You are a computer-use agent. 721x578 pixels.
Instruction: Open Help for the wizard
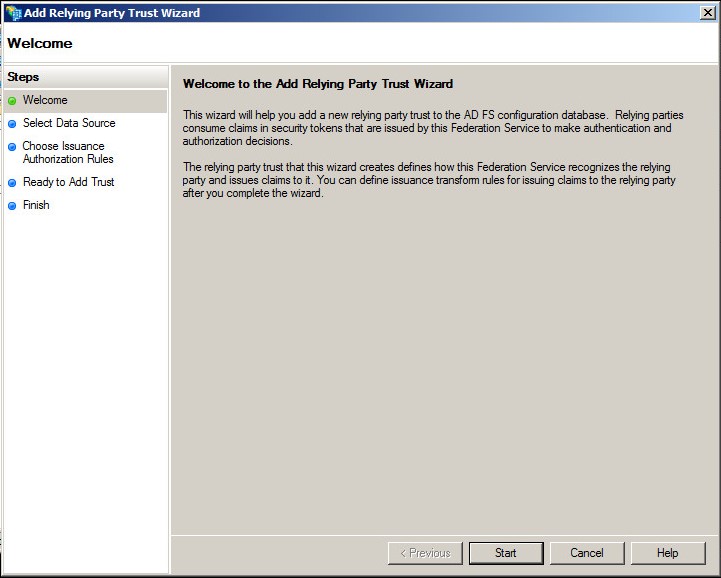tap(668, 553)
